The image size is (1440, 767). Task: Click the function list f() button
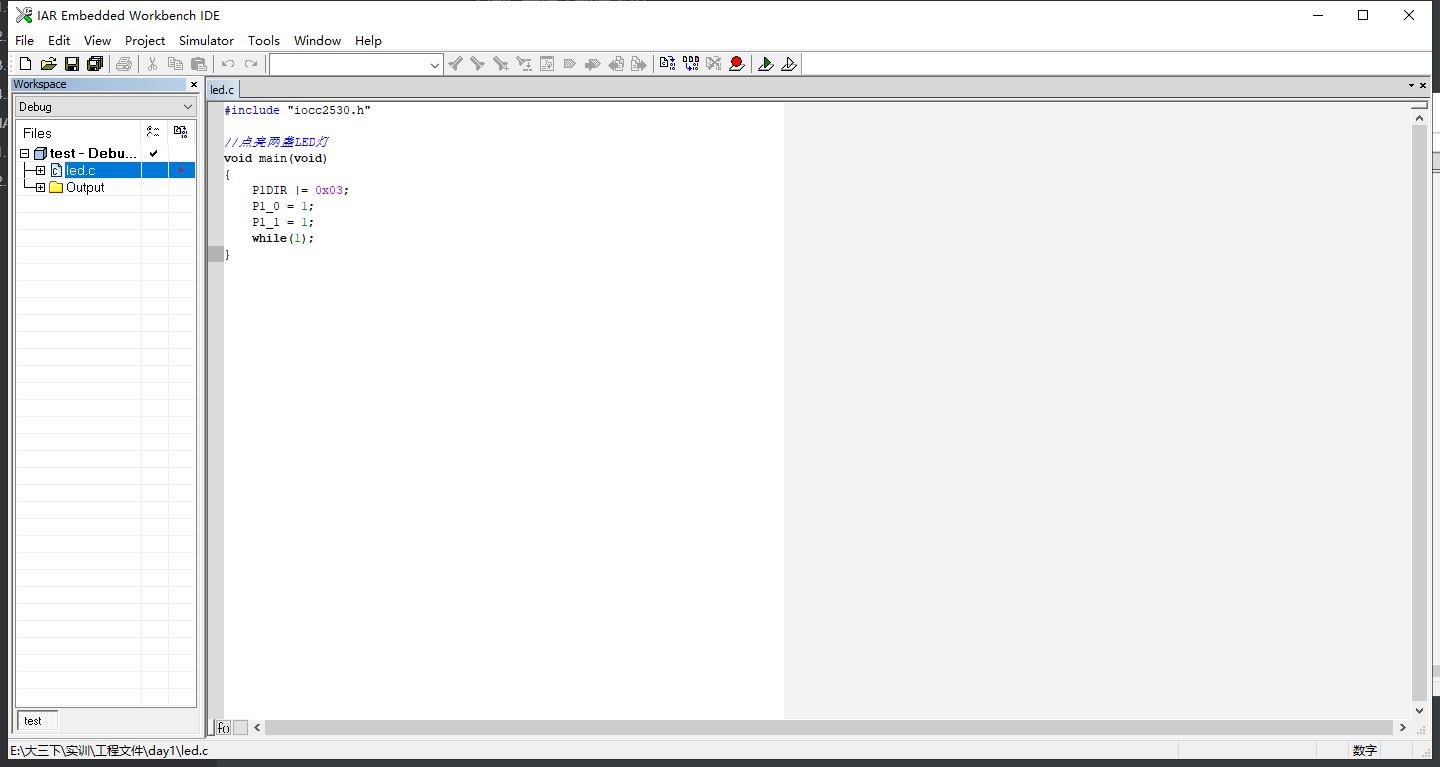coord(224,728)
